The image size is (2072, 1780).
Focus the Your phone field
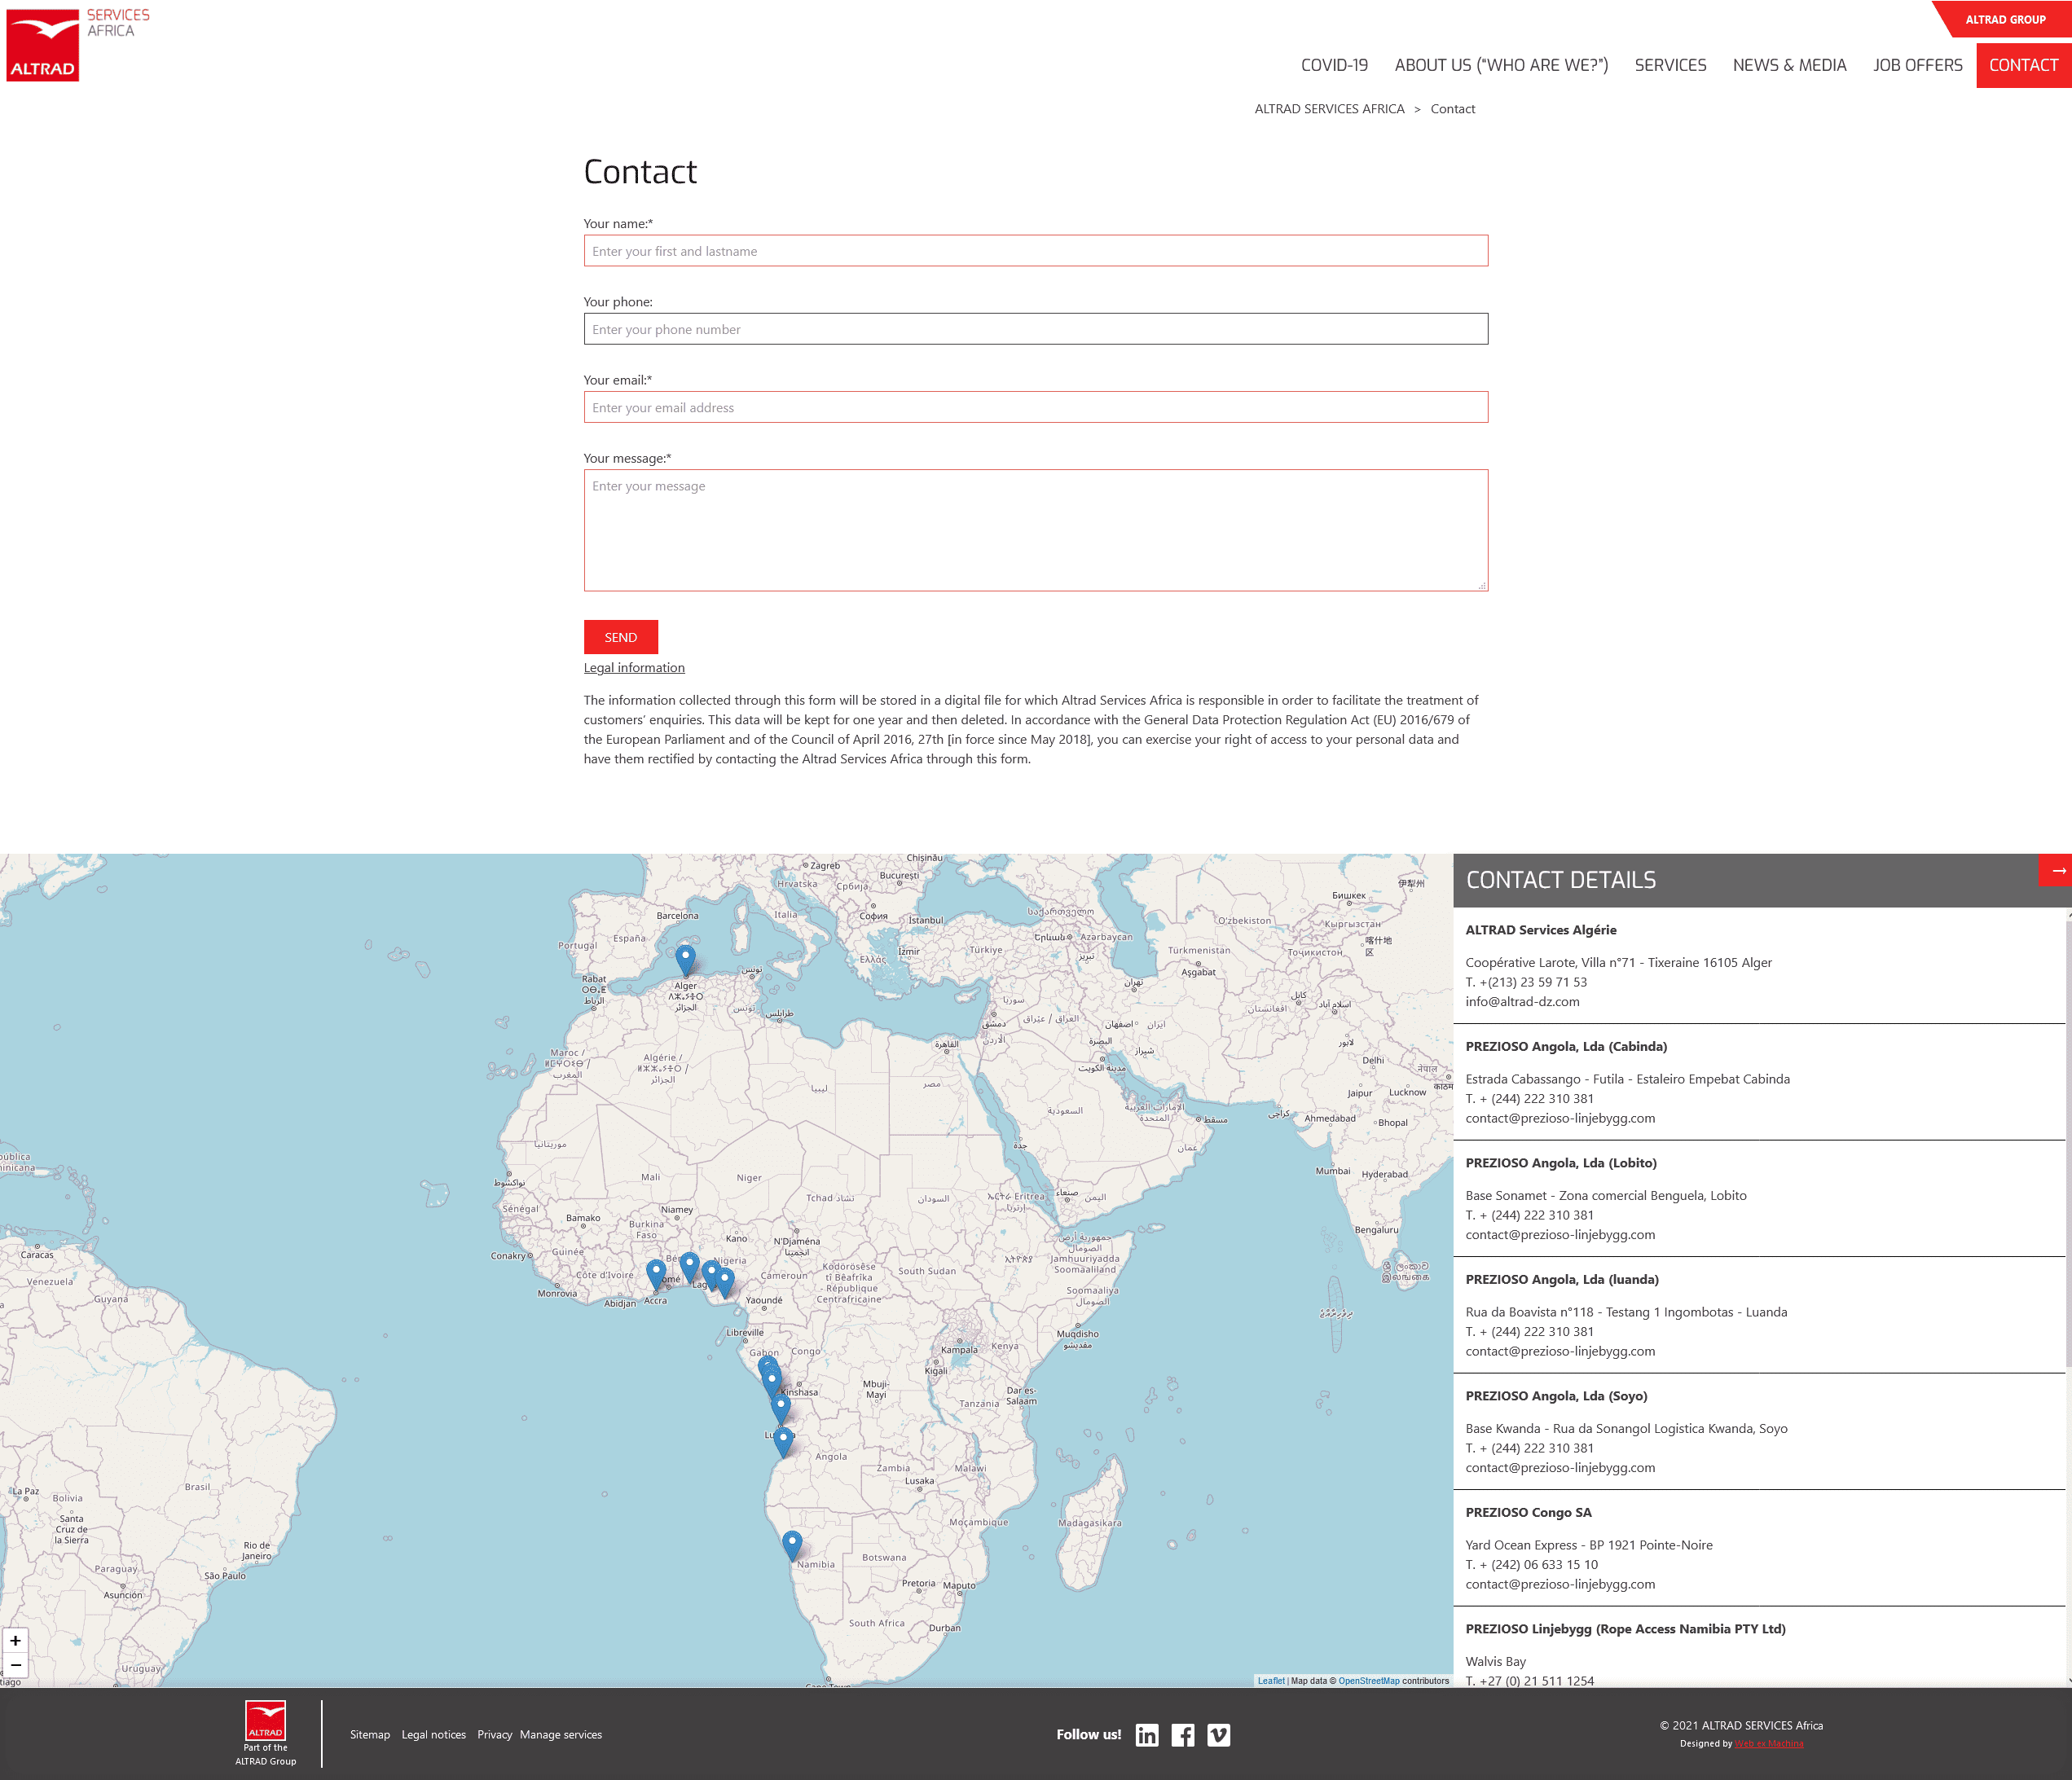click(x=1036, y=329)
